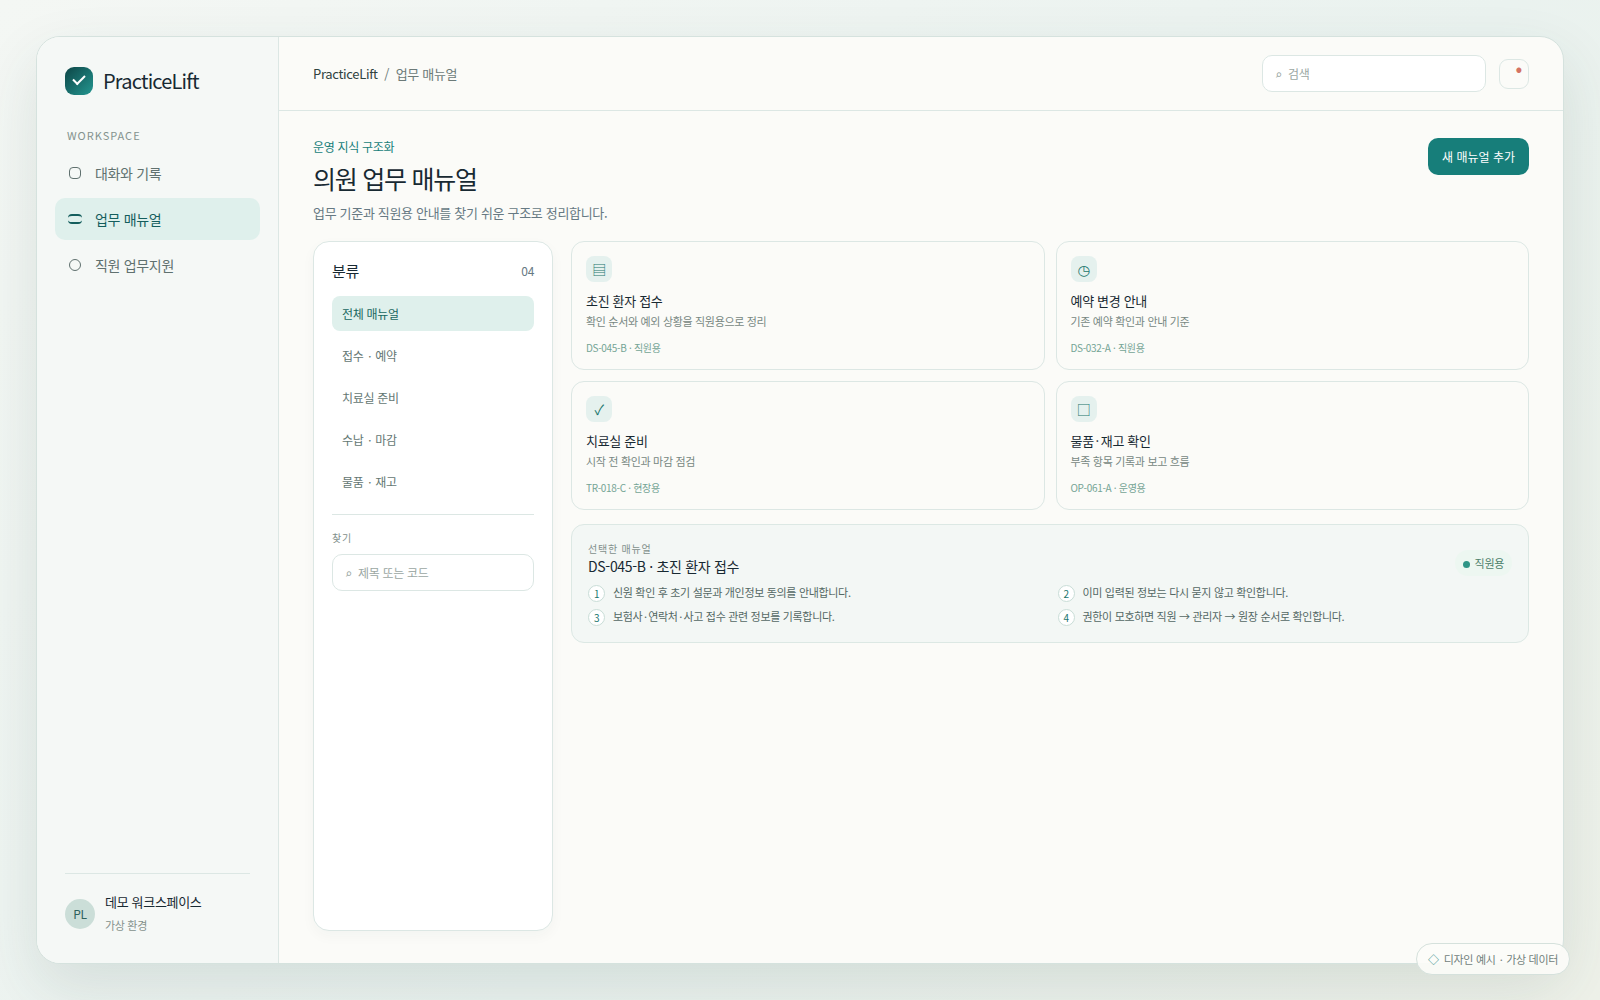
Task: Click the 04 count in 분류 header
Action: coord(528,272)
